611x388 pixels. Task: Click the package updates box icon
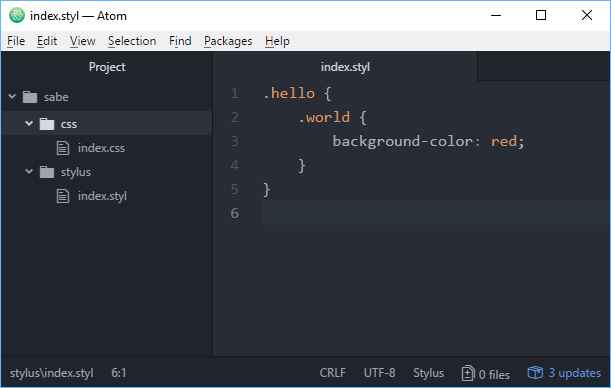(535, 372)
